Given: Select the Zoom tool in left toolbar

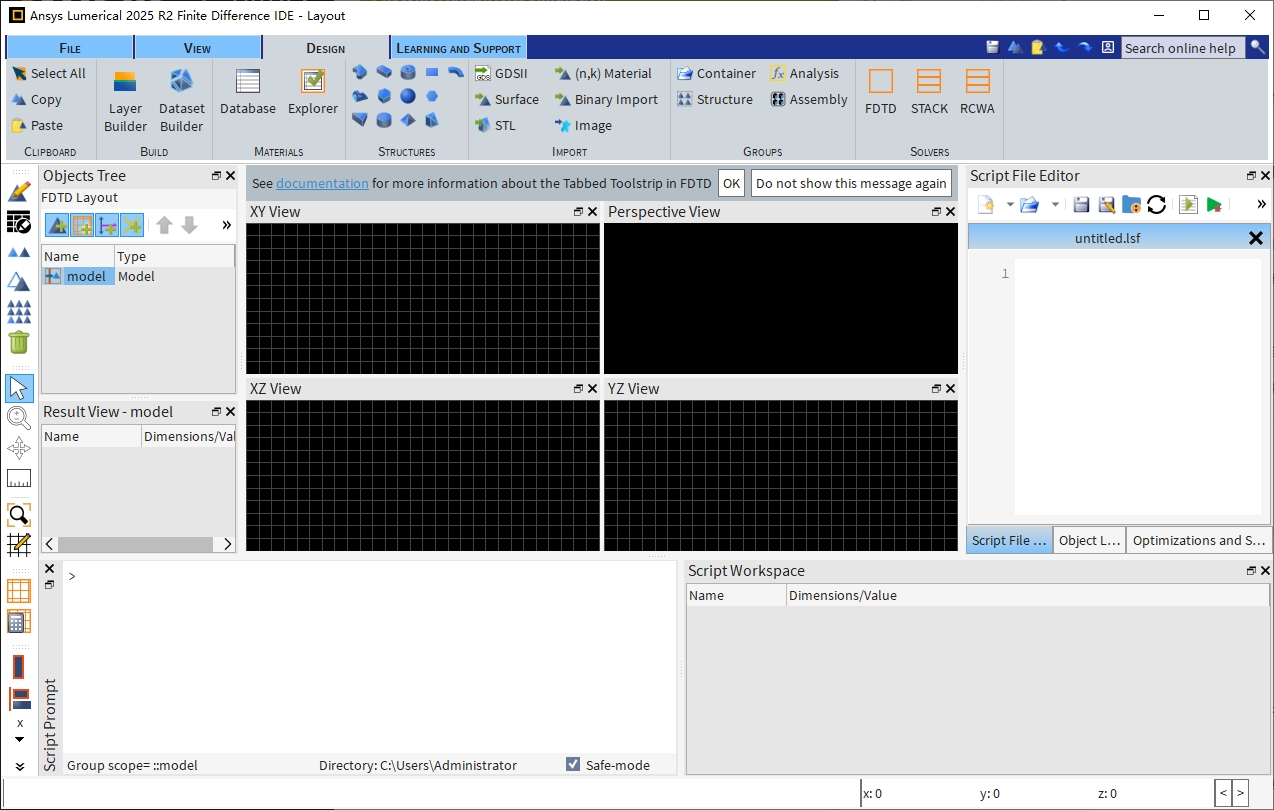Looking at the screenshot, I should click(19, 418).
